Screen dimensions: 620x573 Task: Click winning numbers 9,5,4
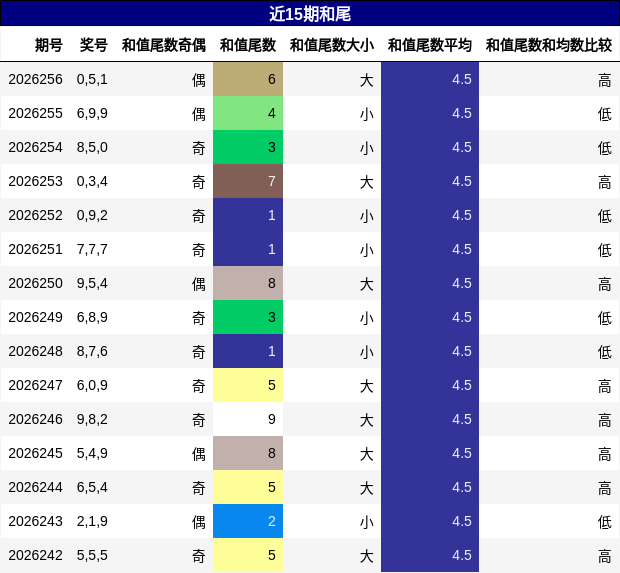point(92,283)
